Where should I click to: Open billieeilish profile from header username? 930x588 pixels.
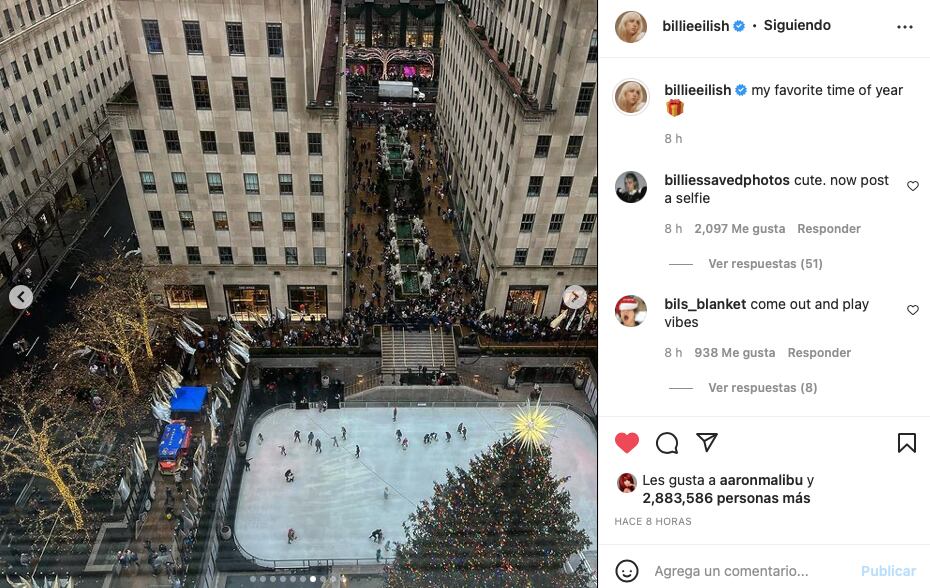tap(696, 26)
